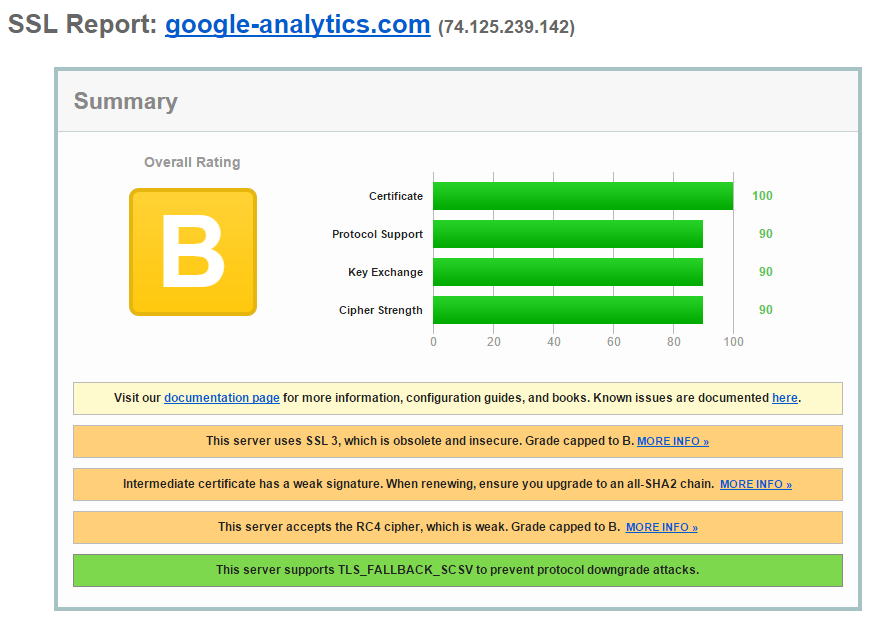Viewport: 887px width, 619px height.
Task: Open MORE INFO for the weak signature warning
Action: point(755,484)
